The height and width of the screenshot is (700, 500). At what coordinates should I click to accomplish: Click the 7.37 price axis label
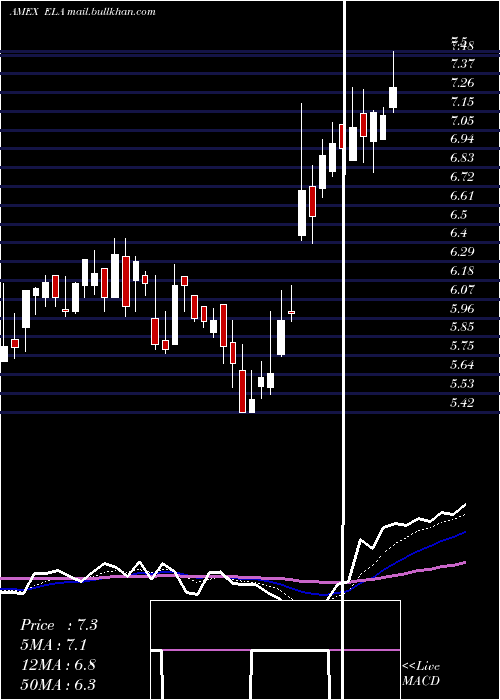coord(462,64)
